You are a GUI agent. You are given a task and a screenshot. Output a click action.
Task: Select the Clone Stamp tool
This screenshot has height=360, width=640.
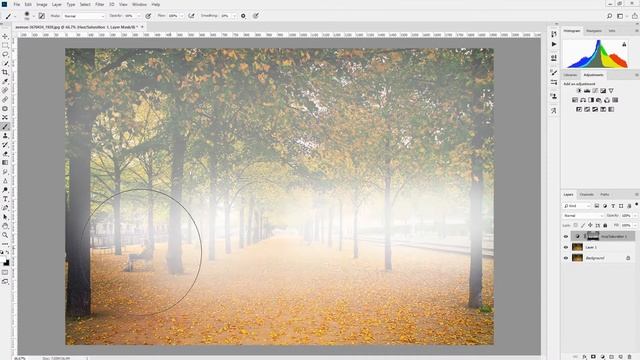coord(5,136)
